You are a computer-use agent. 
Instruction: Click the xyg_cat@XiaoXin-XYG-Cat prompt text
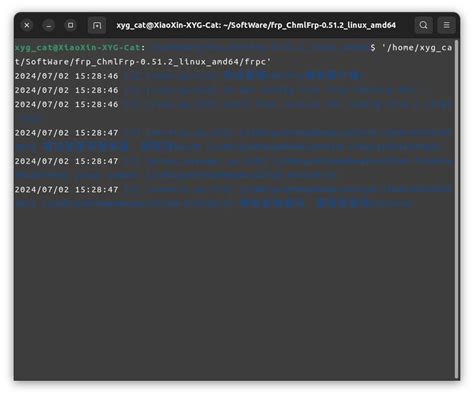click(x=77, y=48)
